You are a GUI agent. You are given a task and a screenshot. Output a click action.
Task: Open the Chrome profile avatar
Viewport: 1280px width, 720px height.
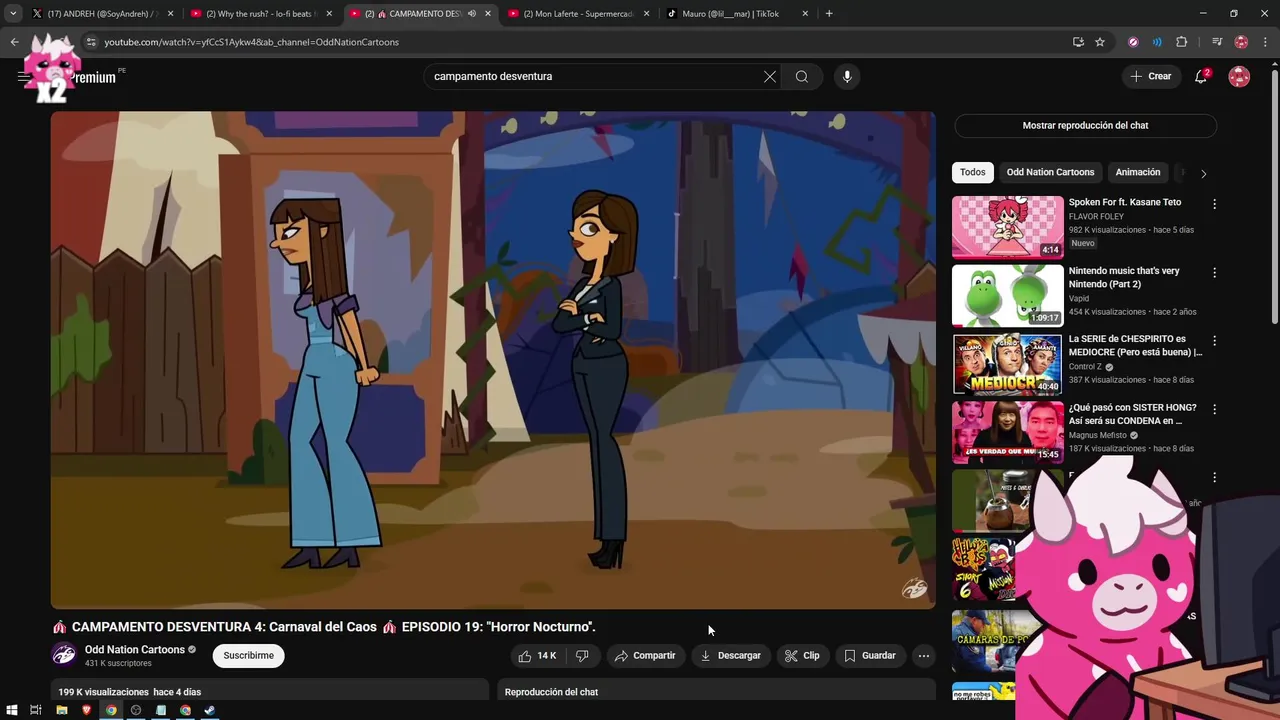coord(1242,42)
